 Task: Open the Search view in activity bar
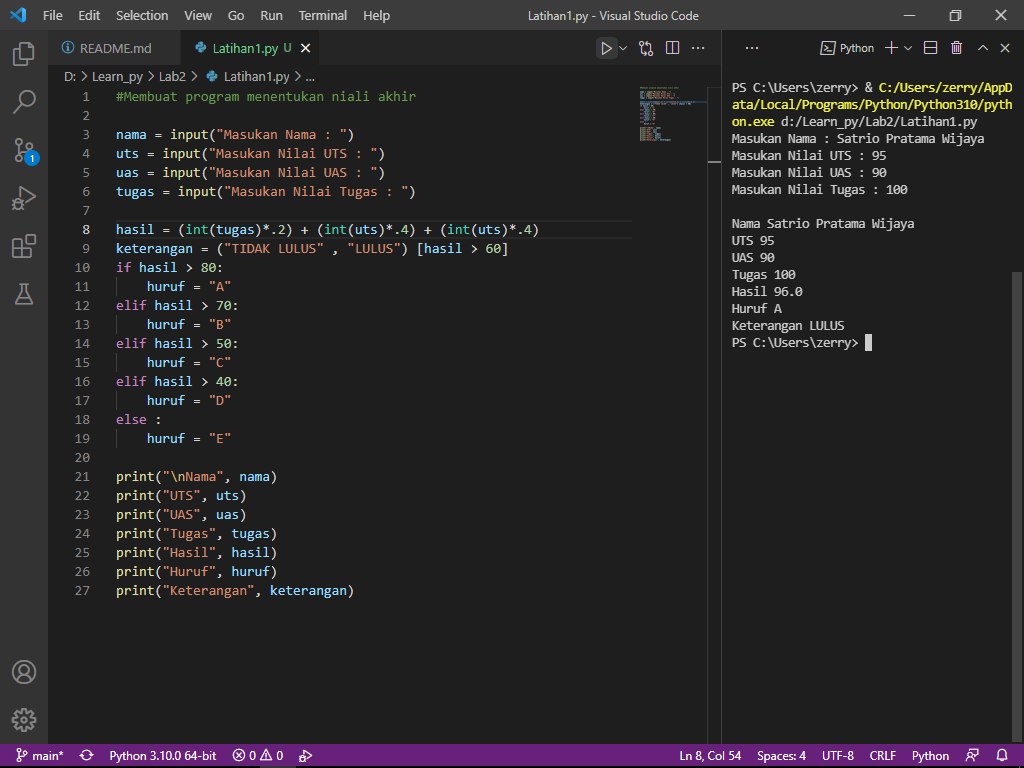point(24,102)
